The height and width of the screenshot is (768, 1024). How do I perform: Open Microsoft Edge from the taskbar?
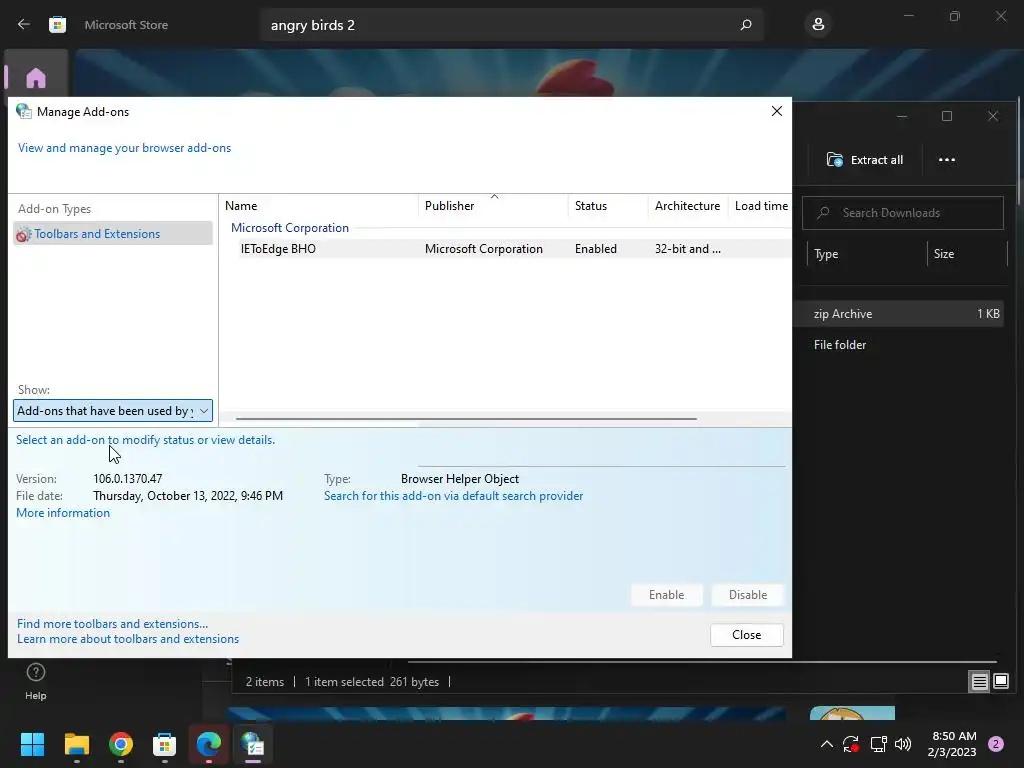click(209, 744)
